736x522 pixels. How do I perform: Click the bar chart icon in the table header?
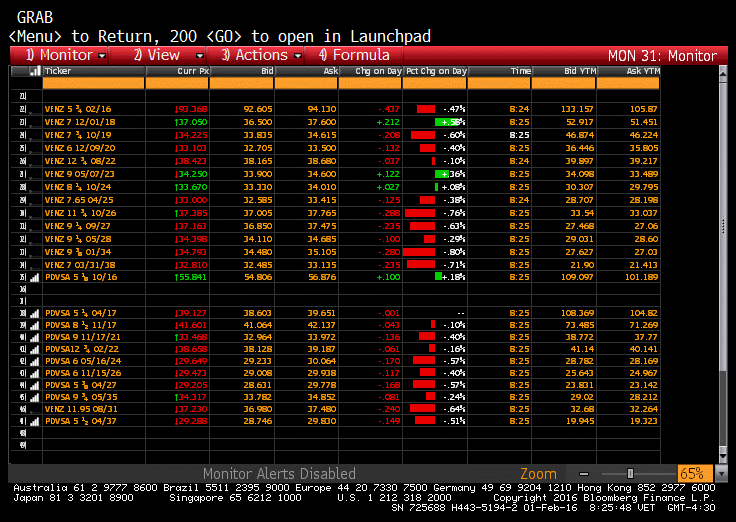pos(35,71)
